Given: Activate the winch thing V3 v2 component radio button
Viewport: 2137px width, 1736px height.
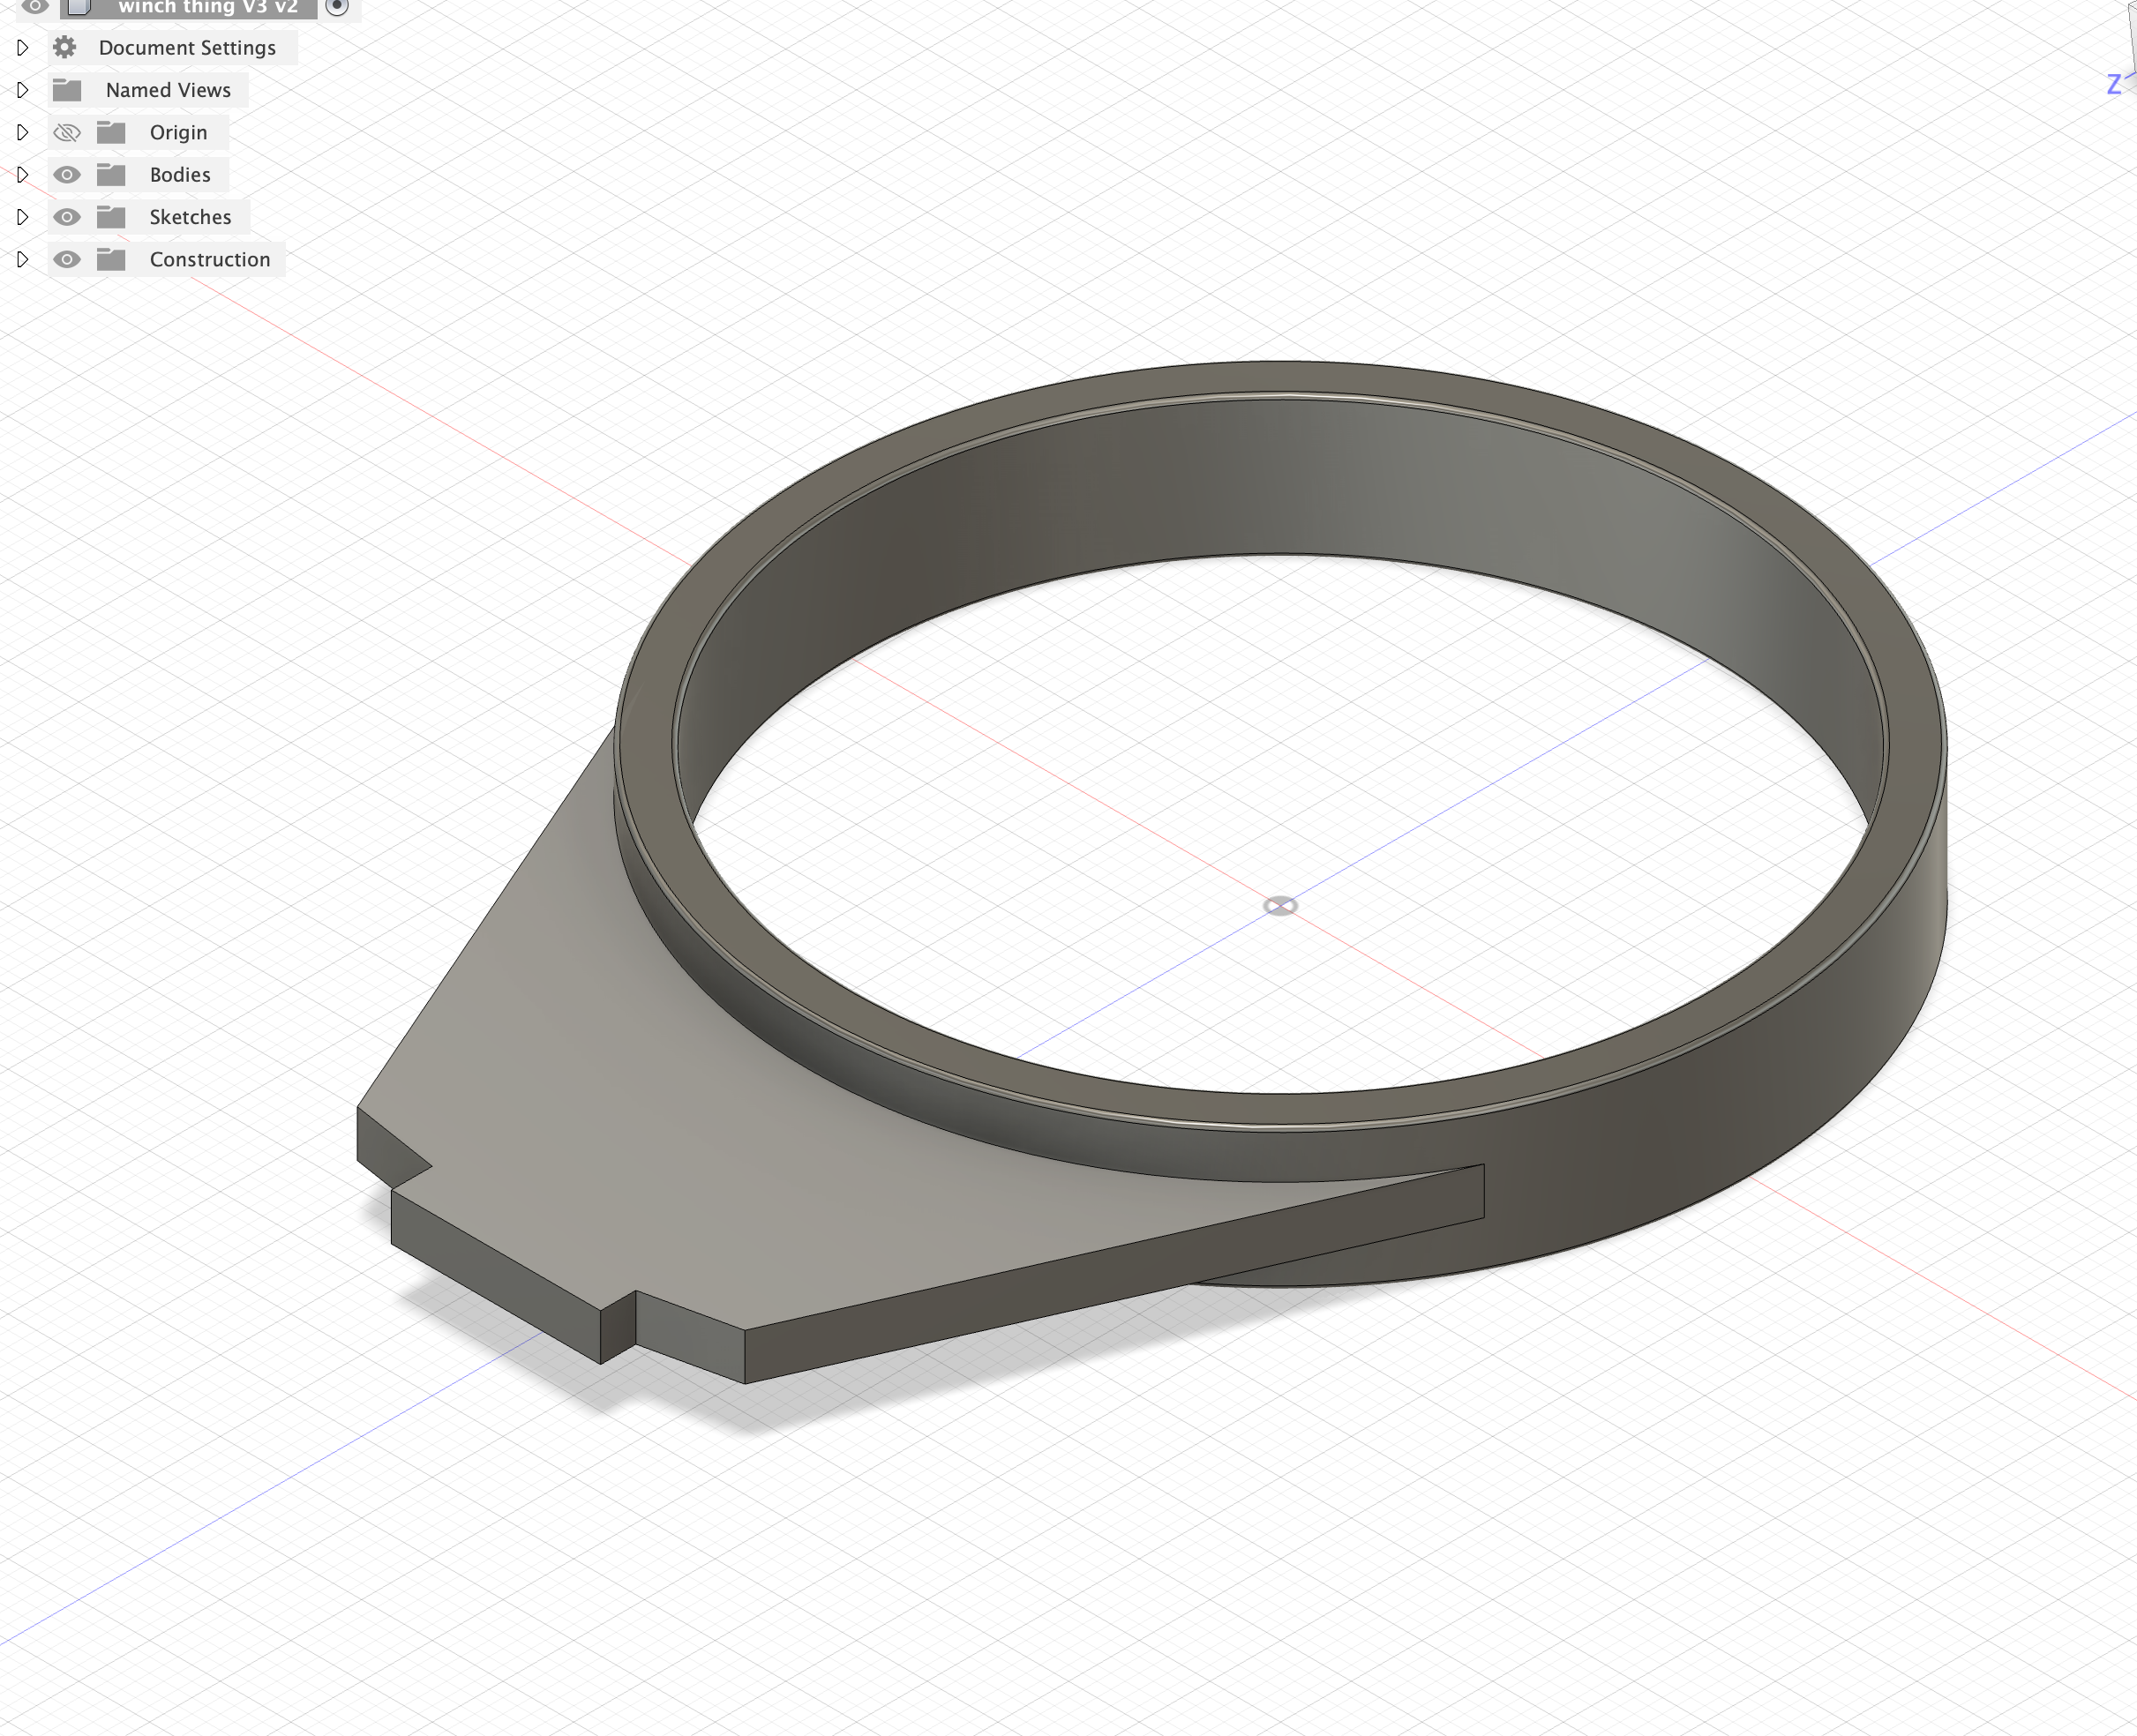Looking at the screenshot, I should pyautogui.click(x=337, y=7).
